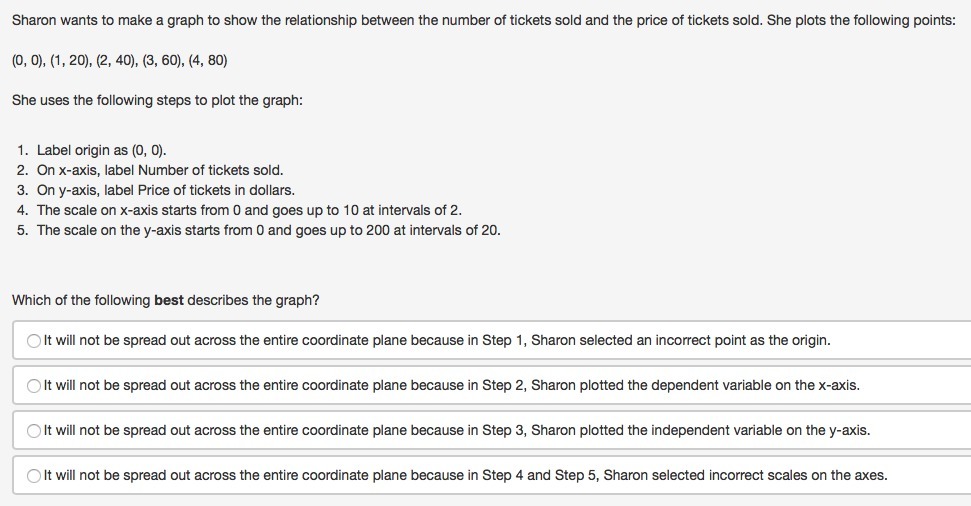Click the sentence 'She uses the following steps'
This screenshot has height=506, width=971.
[157, 100]
